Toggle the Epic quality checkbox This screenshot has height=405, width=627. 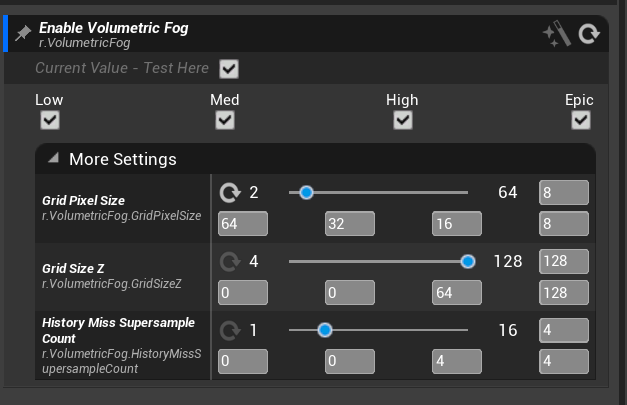(580, 120)
